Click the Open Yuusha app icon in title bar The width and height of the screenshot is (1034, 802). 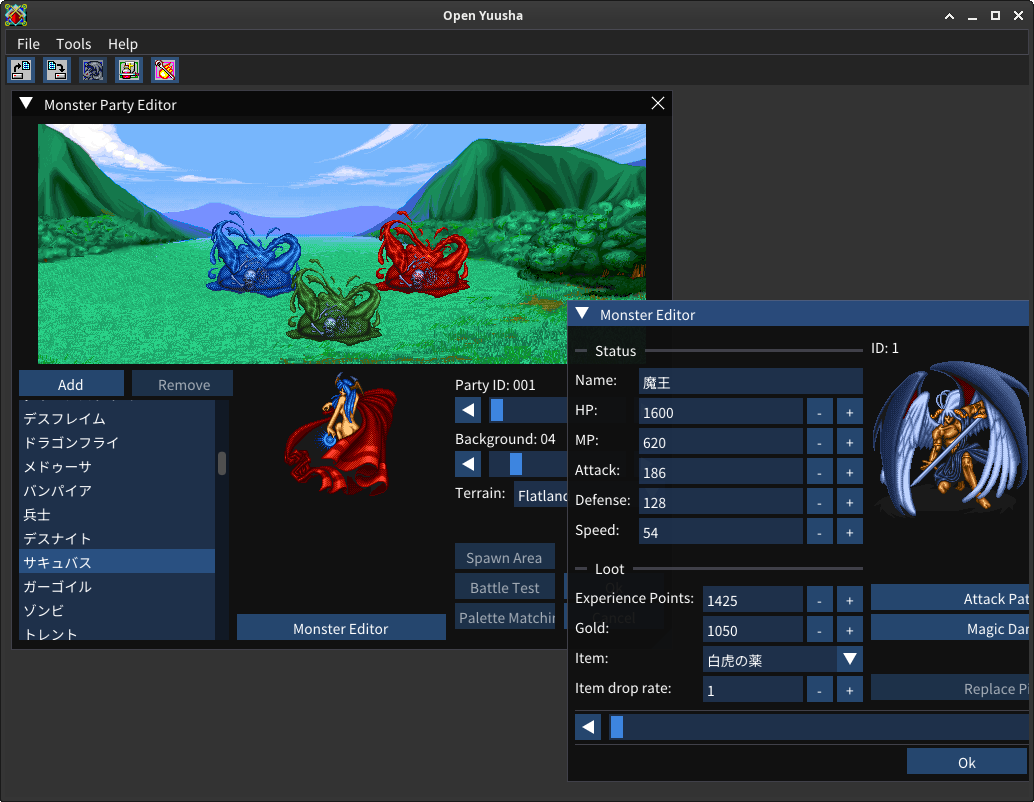16,15
